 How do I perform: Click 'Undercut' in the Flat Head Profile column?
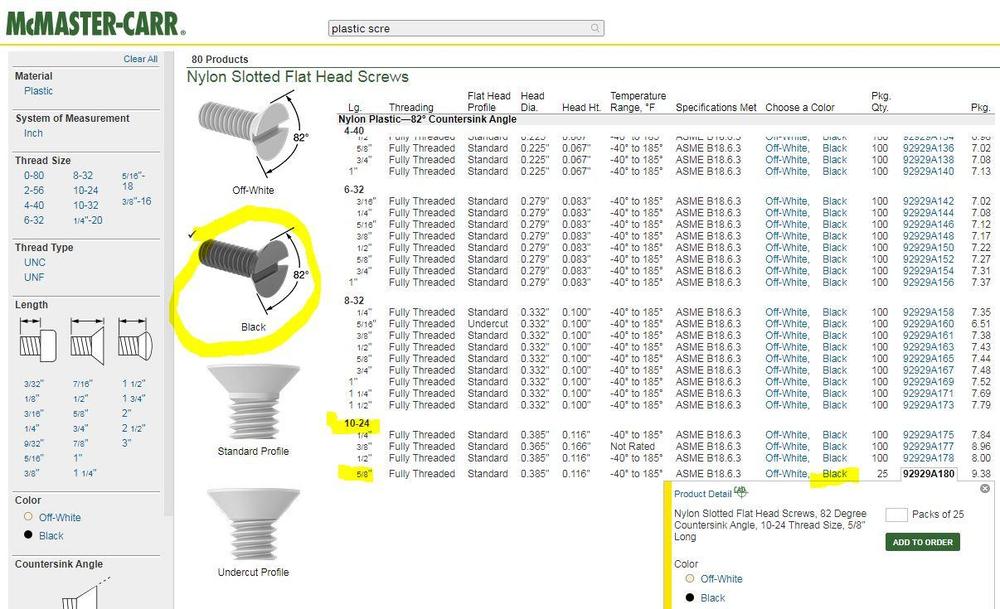[x=488, y=323]
